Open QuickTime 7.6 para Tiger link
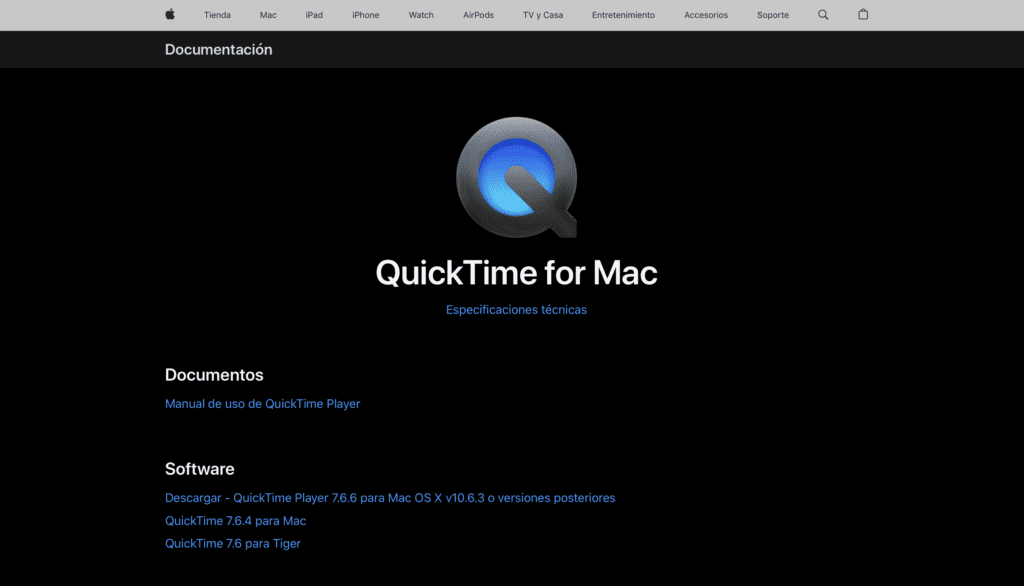The image size is (1024, 586). click(x=233, y=544)
